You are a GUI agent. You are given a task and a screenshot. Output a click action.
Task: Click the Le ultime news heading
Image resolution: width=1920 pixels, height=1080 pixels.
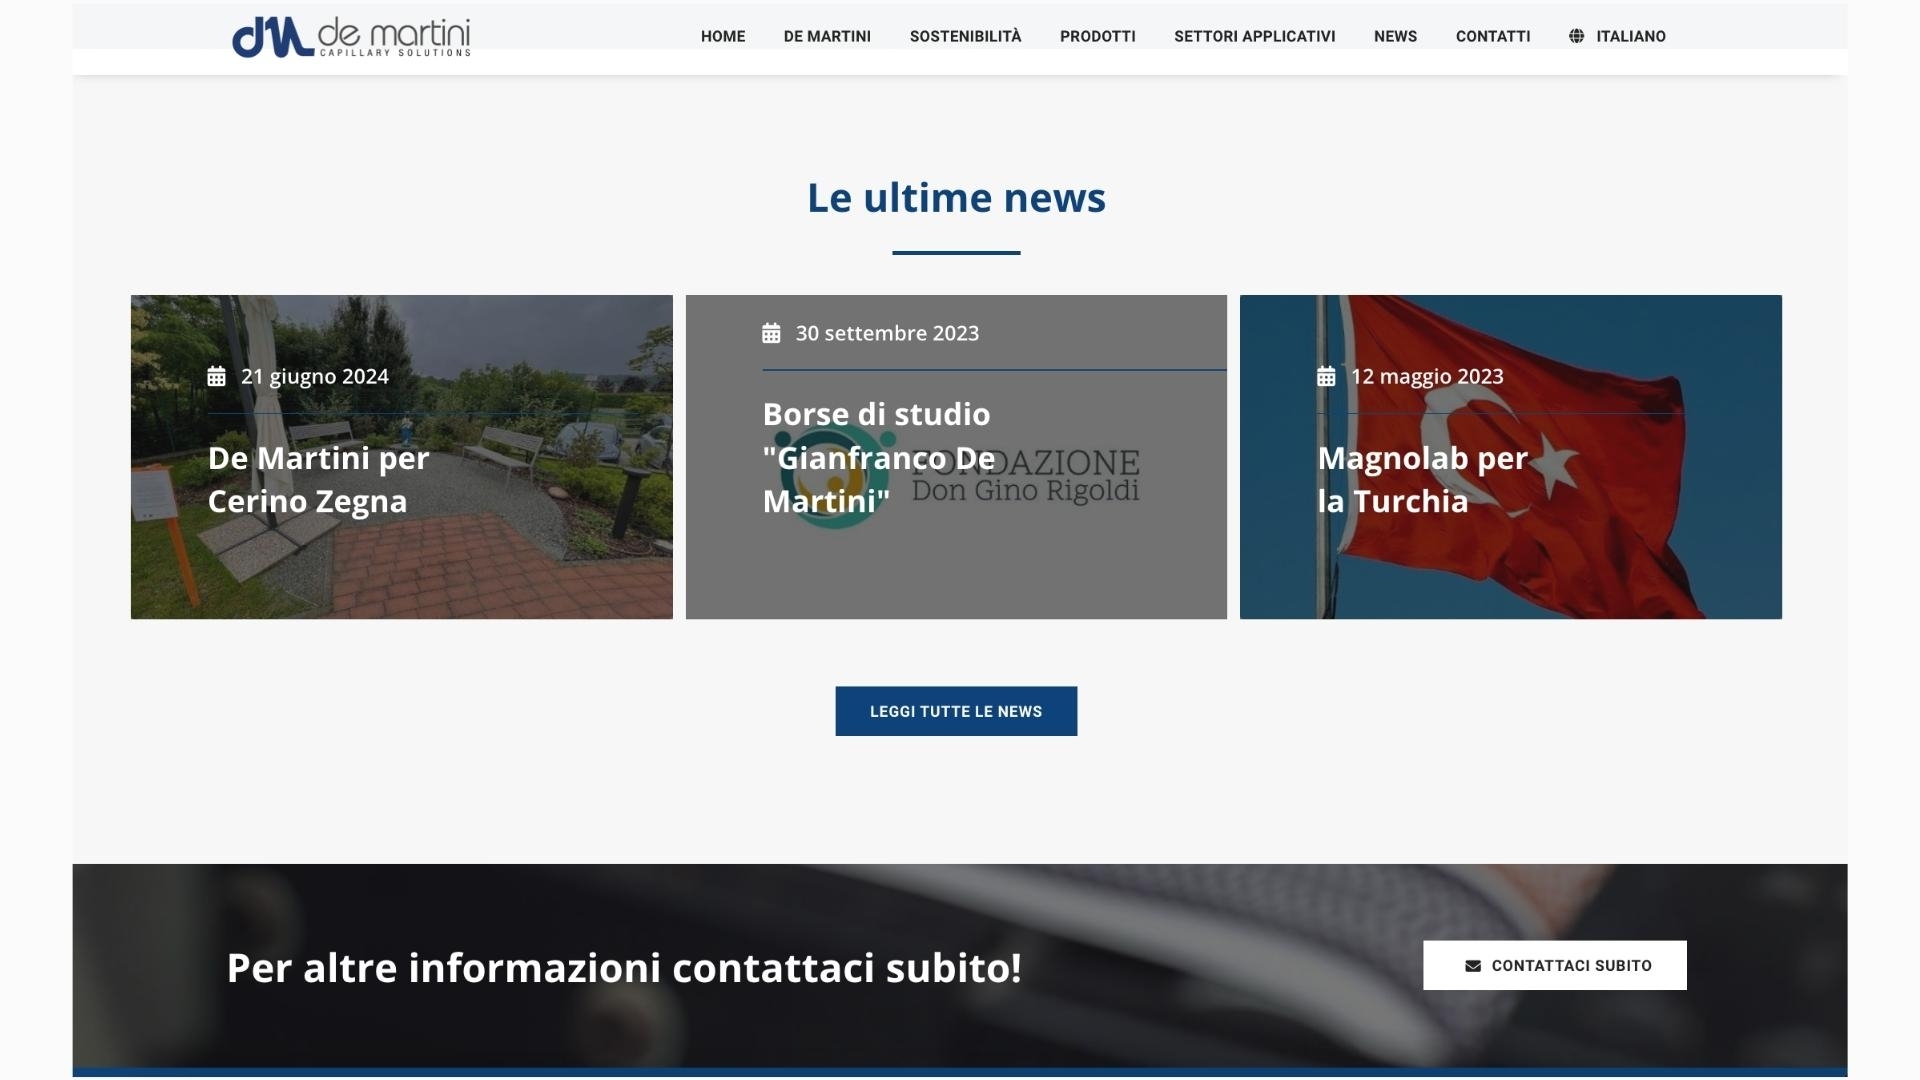click(x=956, y=198)
